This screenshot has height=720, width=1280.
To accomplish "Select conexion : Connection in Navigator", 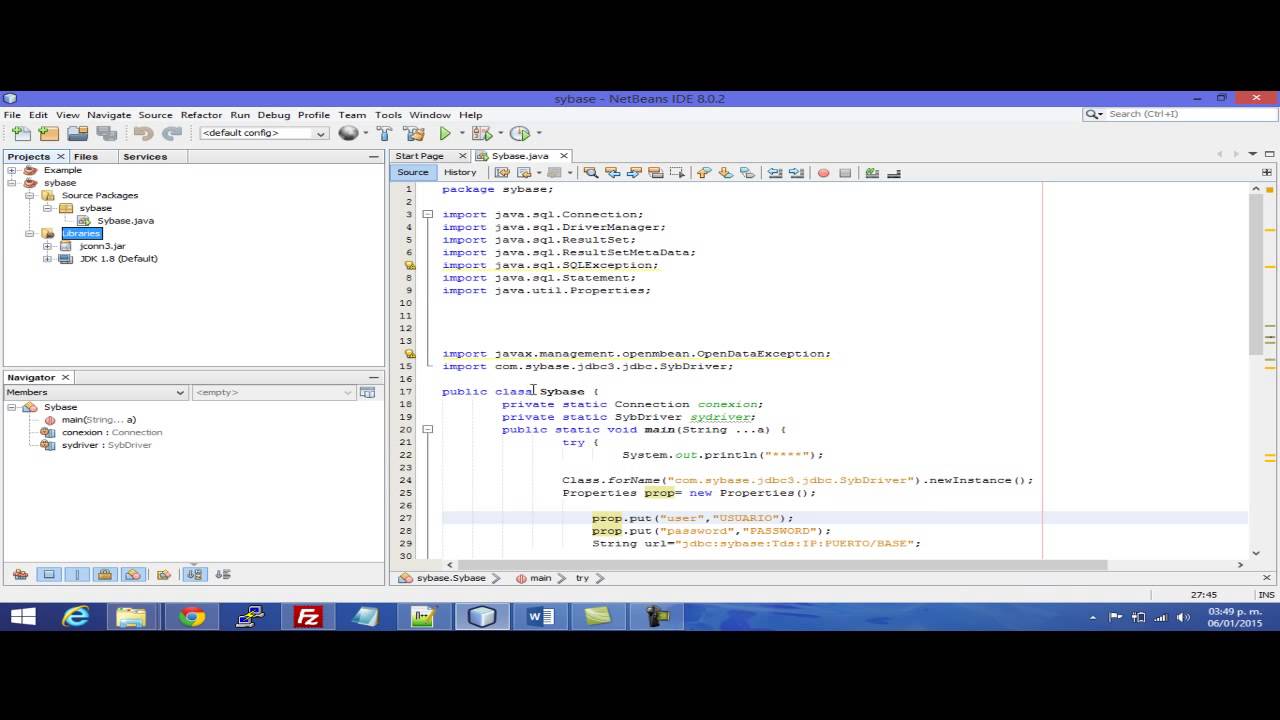I will (111, 432).
